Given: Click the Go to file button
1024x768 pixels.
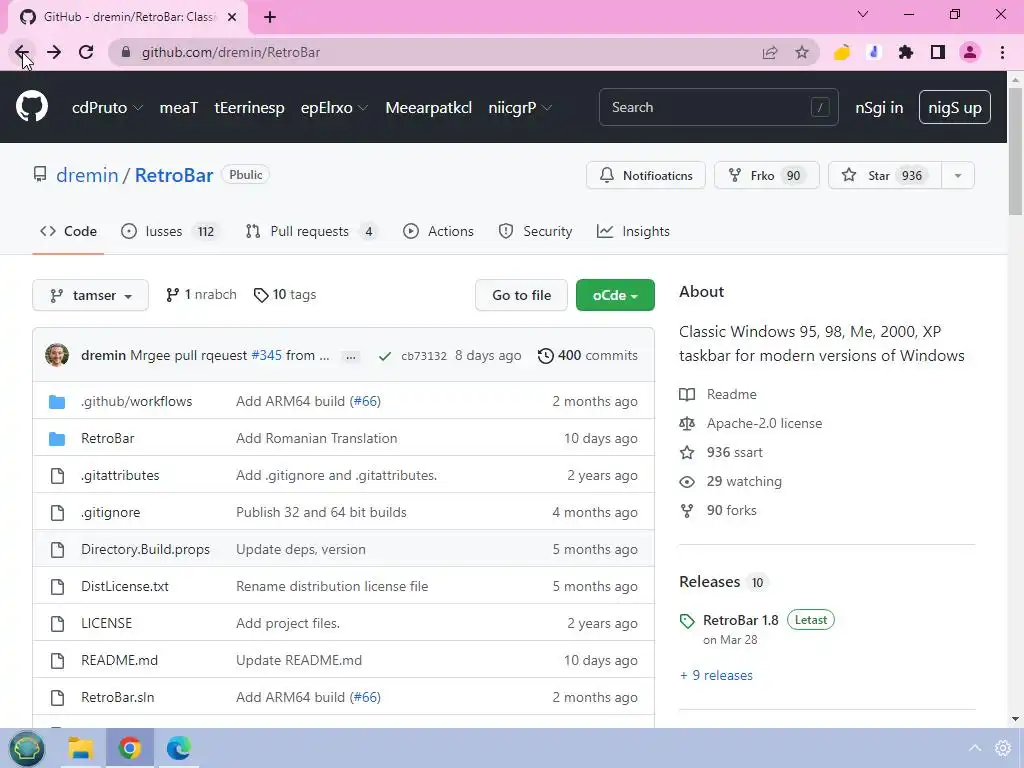Looking at the screenshot, I should coord(521,295).
